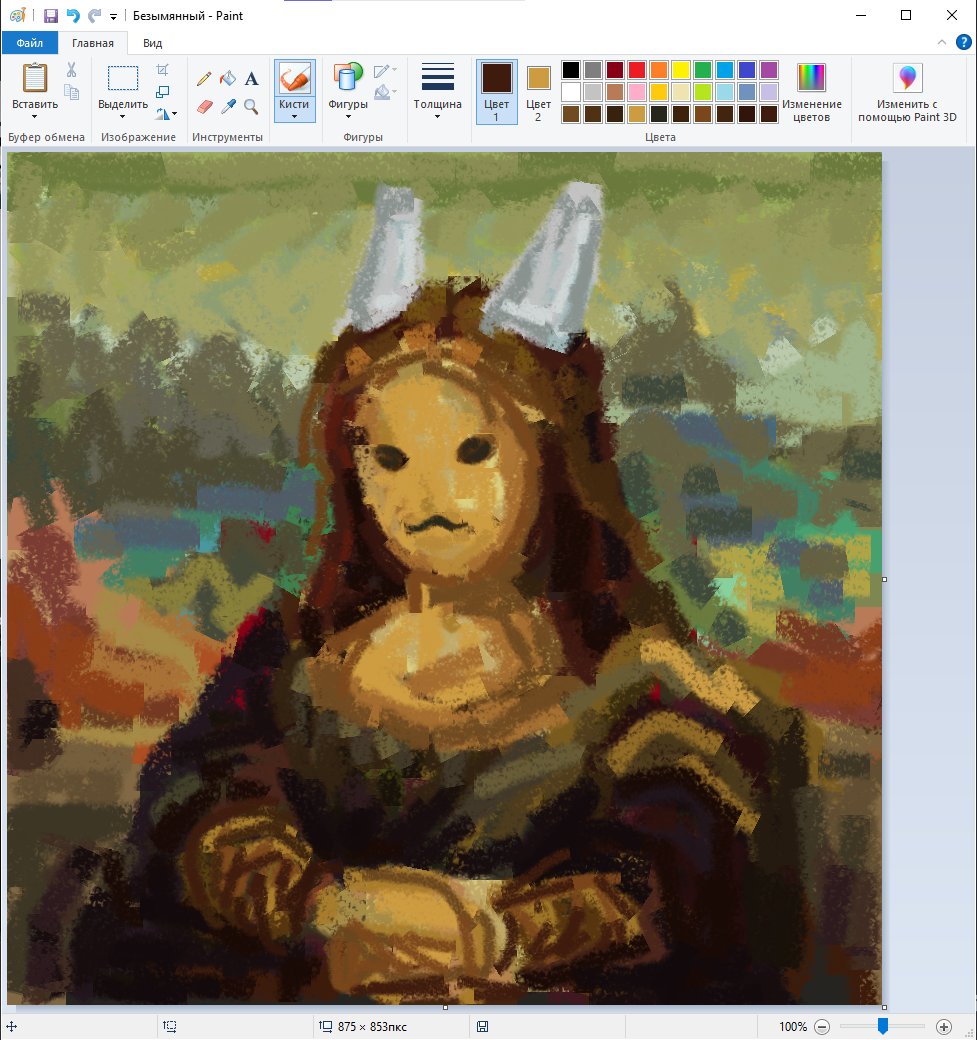
Task: Select the Magnifier tool
Action: (251, 106)
